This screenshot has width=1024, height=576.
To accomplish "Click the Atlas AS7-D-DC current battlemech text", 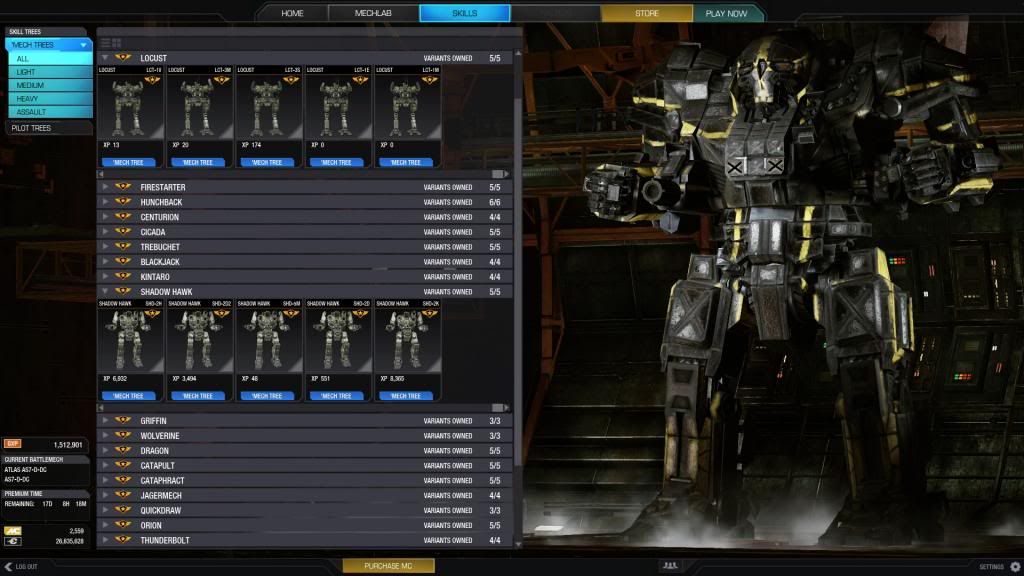I will click(x=25, y=470).
